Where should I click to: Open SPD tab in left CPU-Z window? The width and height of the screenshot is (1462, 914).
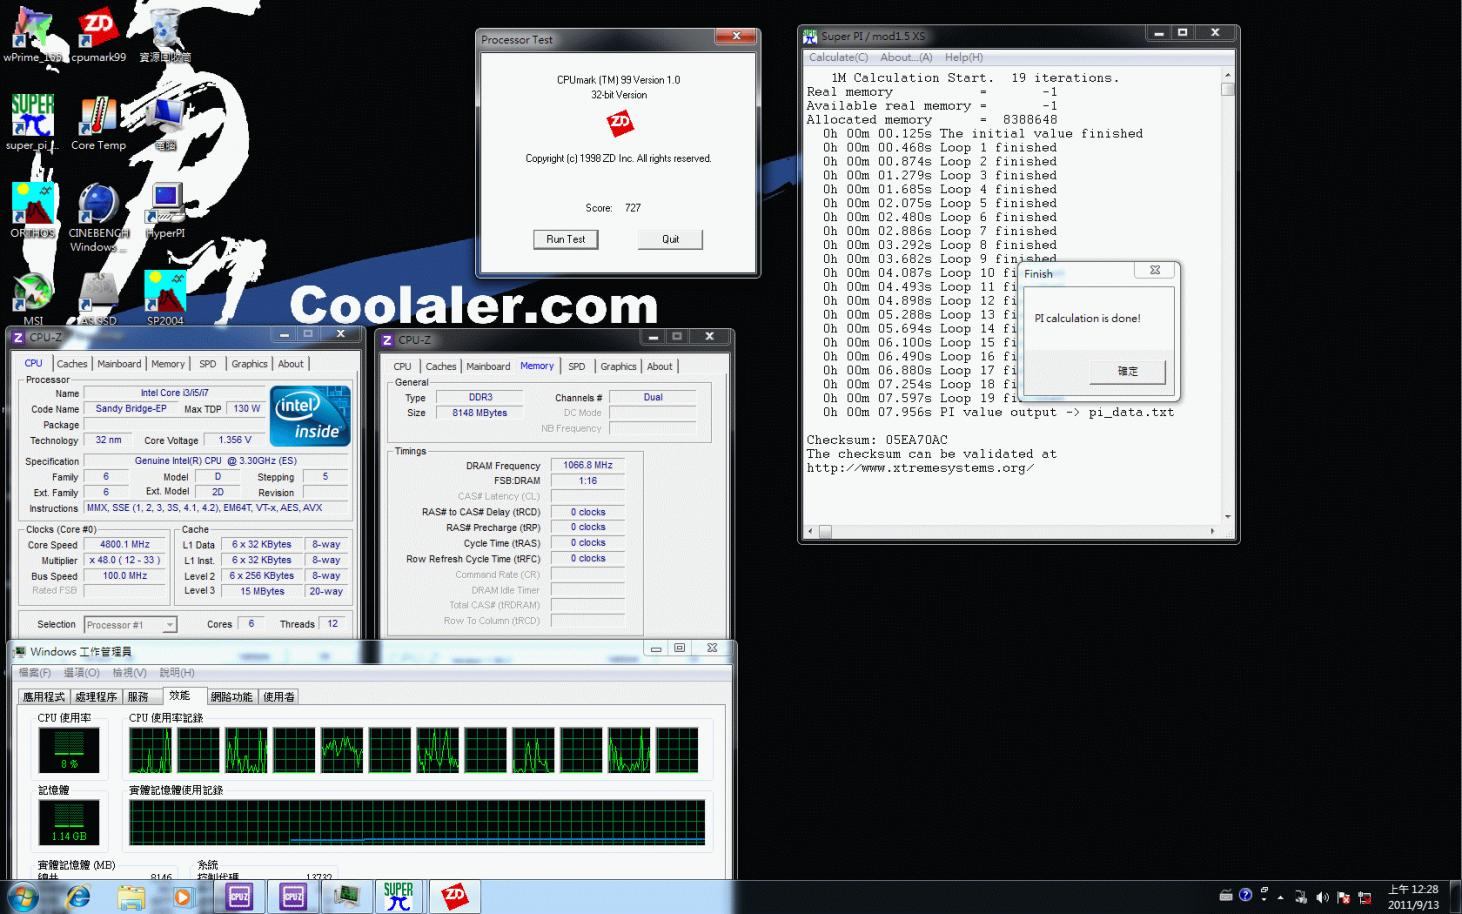click(207, 364)
